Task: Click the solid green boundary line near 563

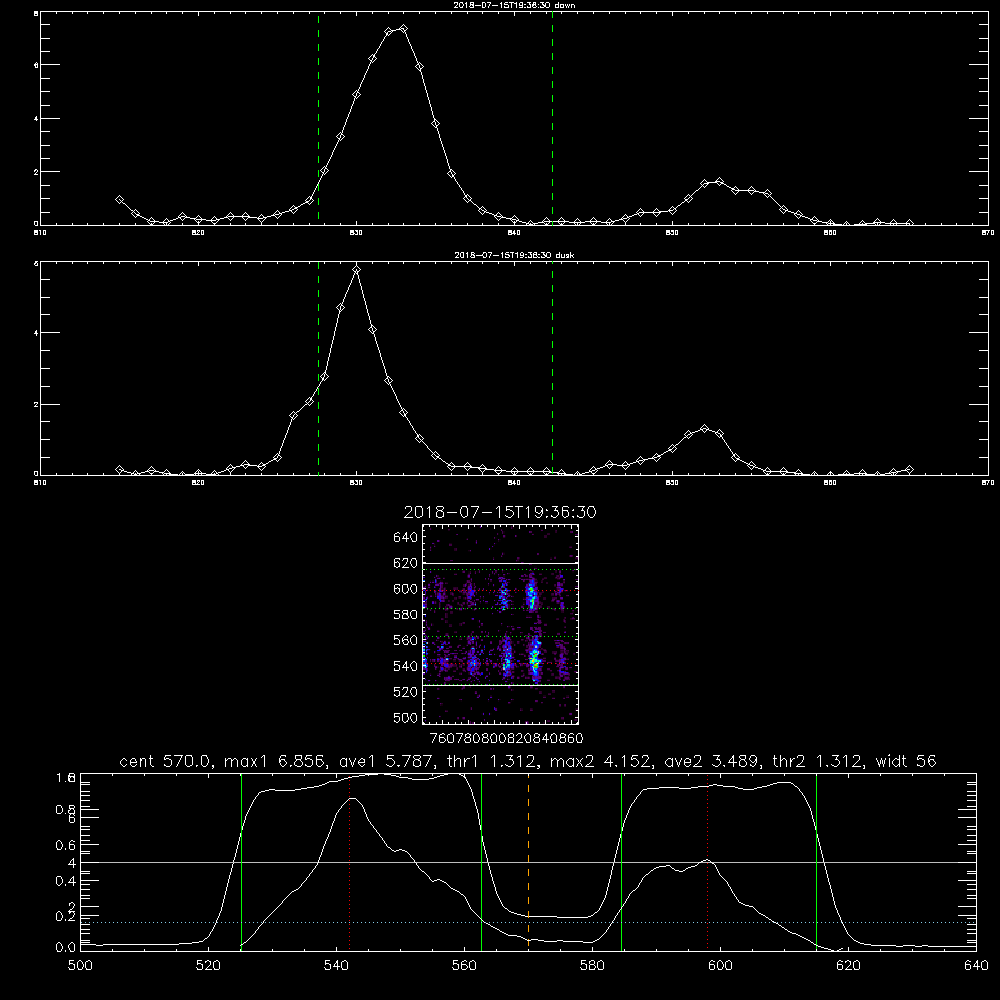Action: [481, 861]
